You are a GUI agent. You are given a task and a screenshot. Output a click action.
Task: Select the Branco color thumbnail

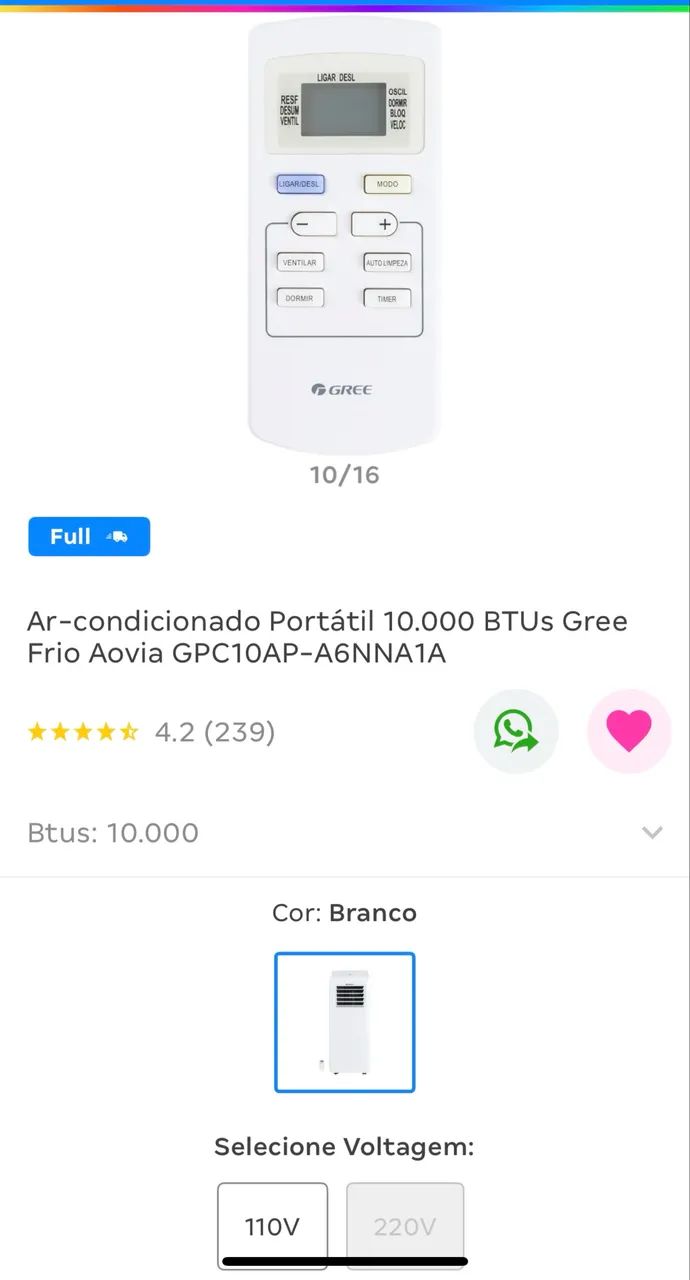click(x=345, y=1022)
